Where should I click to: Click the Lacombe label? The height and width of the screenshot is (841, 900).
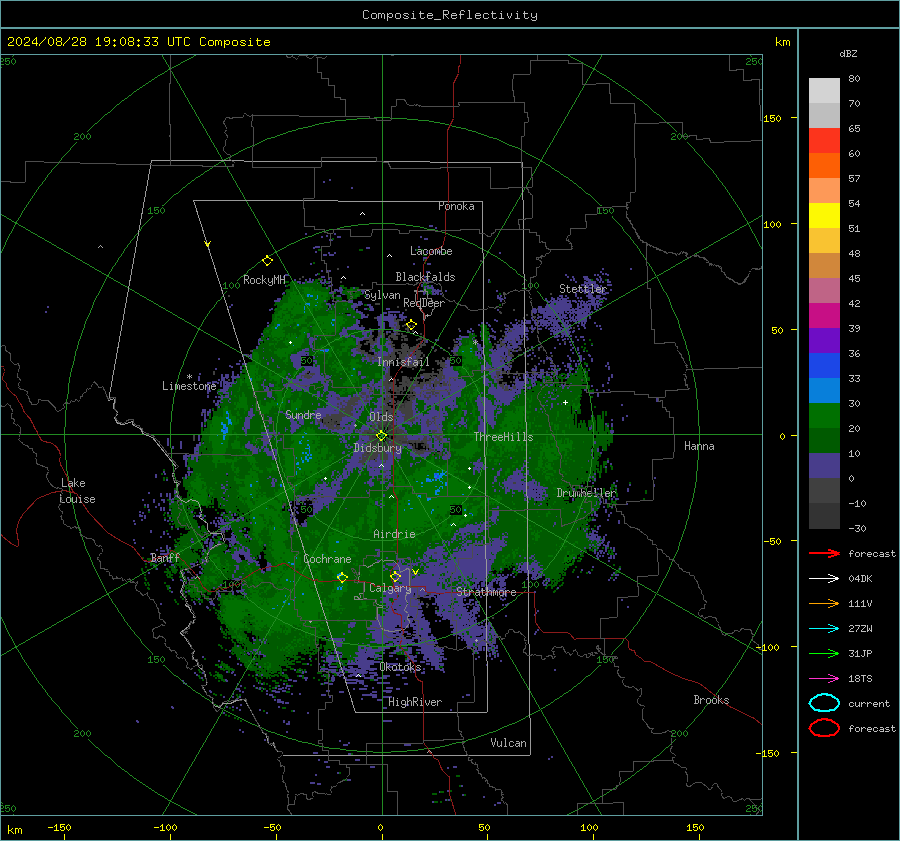431,251
